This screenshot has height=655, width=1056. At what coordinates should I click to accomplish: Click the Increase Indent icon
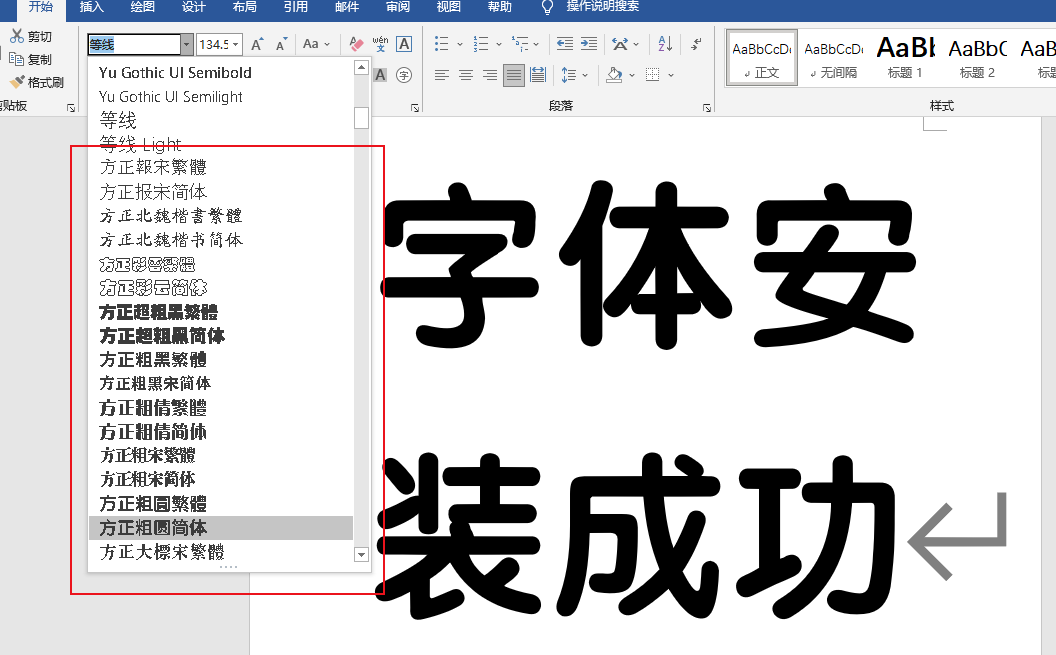point(589,44)
